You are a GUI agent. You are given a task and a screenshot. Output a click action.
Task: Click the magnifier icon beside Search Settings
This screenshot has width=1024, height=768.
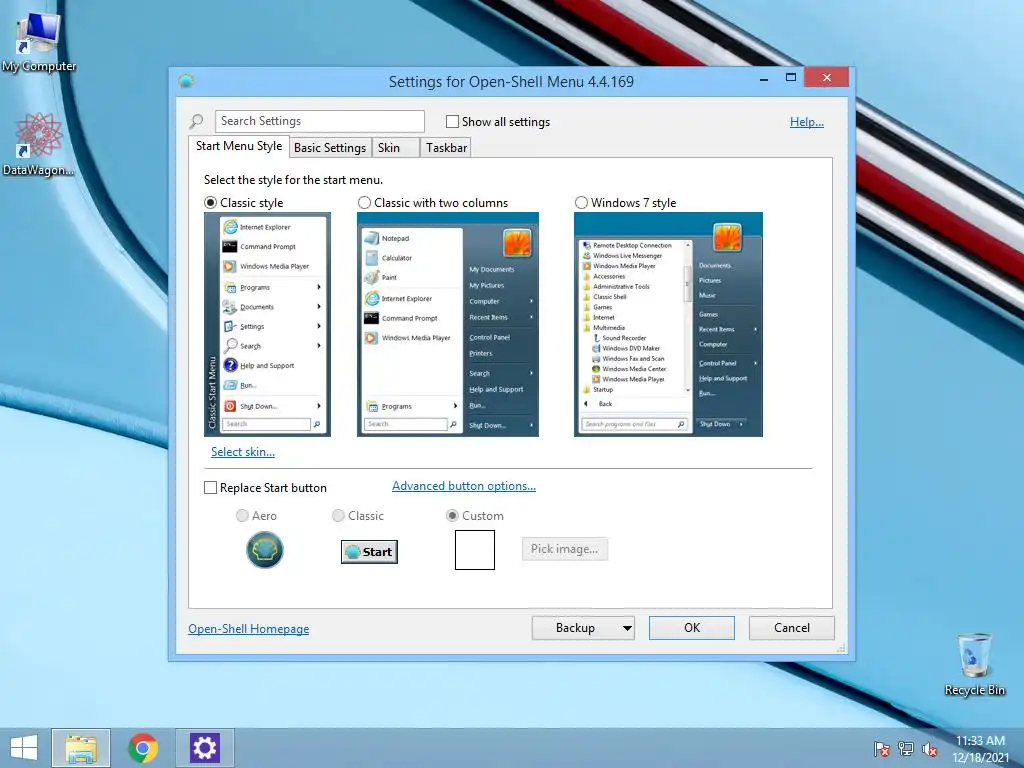196,121
